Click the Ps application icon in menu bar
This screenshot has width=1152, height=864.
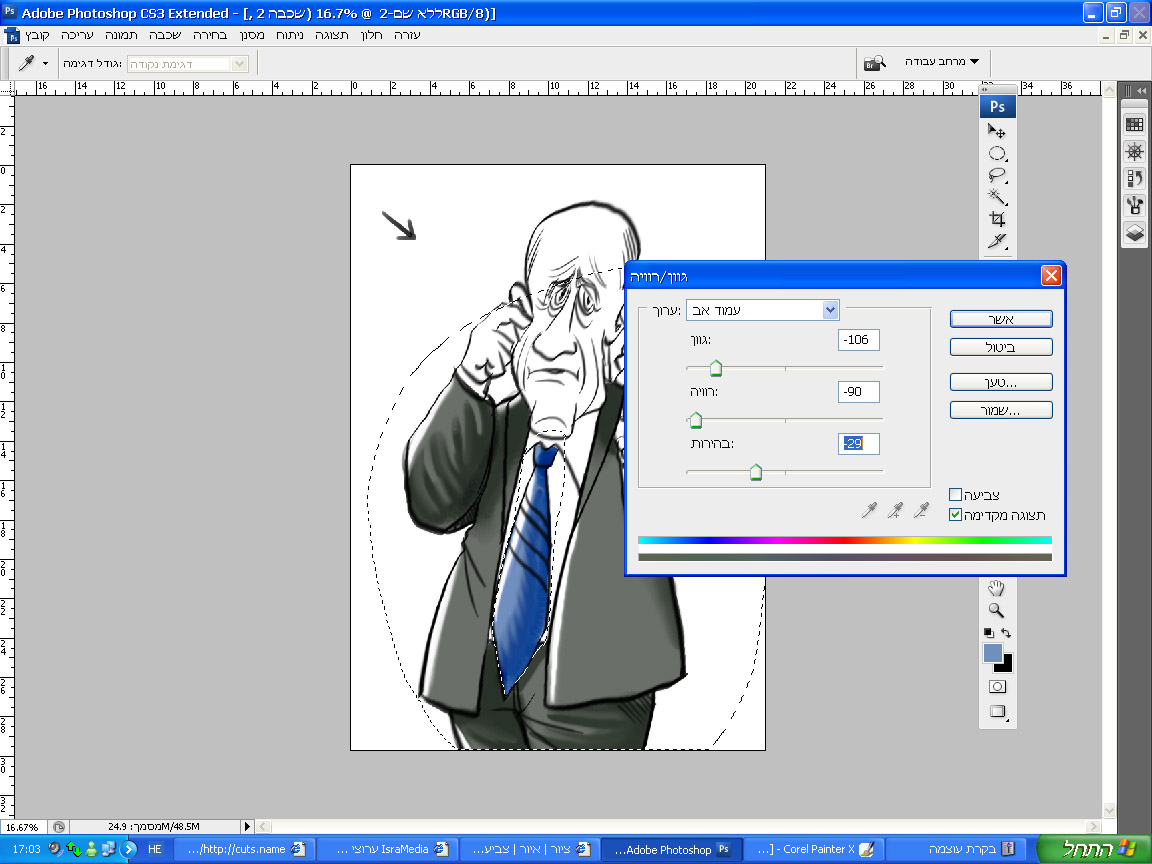12,35
